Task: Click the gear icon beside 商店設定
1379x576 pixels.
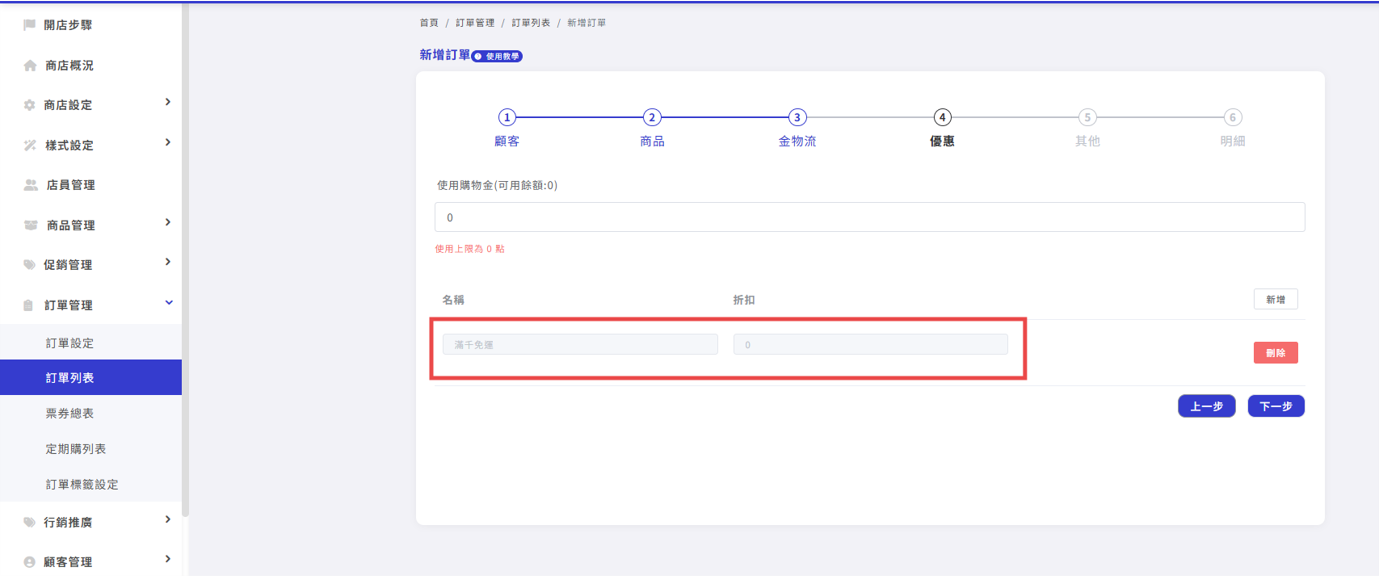Action: click(29, 105)
